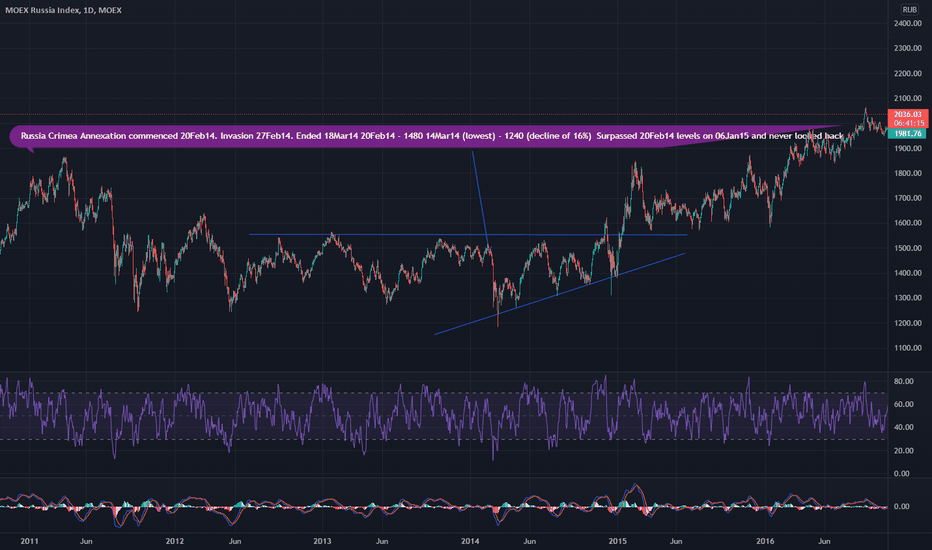Click the 20.00 RSI scale label

903,451
